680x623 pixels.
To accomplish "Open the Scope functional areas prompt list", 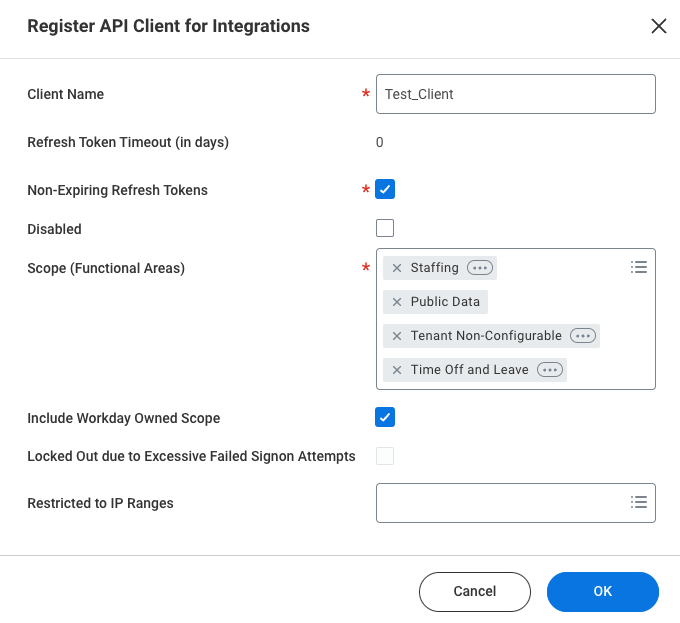I will click(639, 267).
